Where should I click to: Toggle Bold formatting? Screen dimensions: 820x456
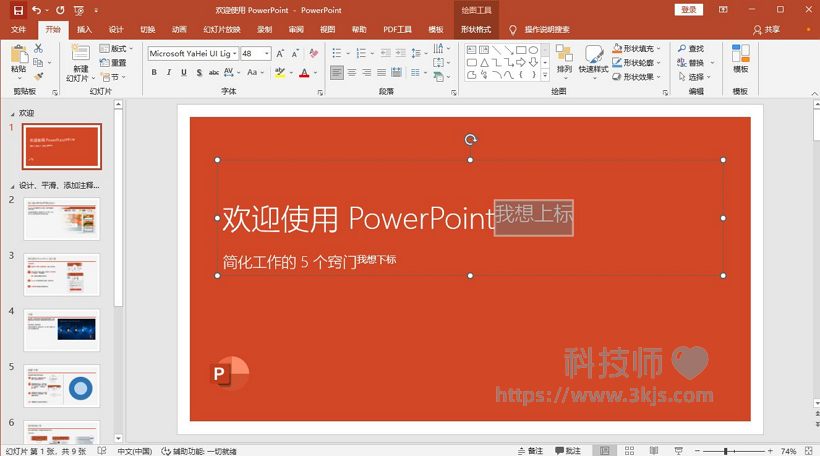pyautogui.click(x=154, y=73)
